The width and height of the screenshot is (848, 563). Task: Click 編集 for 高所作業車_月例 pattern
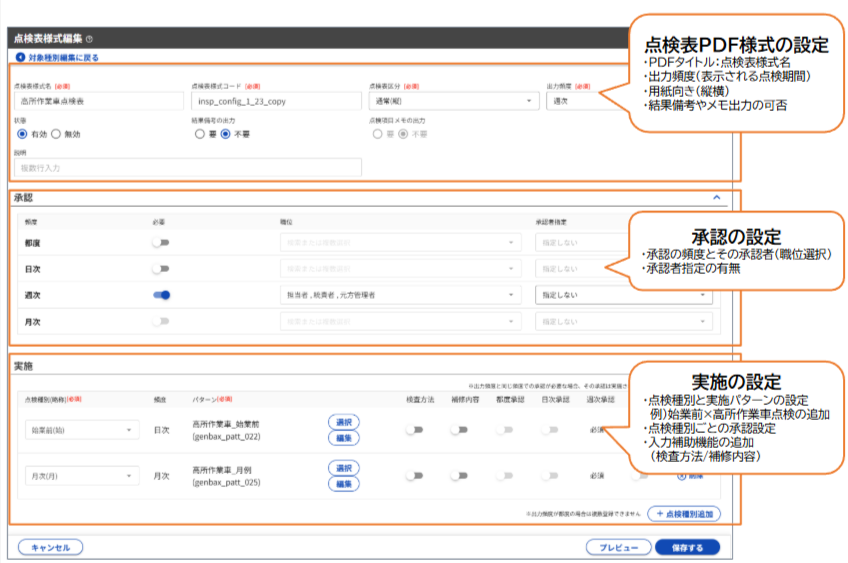(343, 484)
